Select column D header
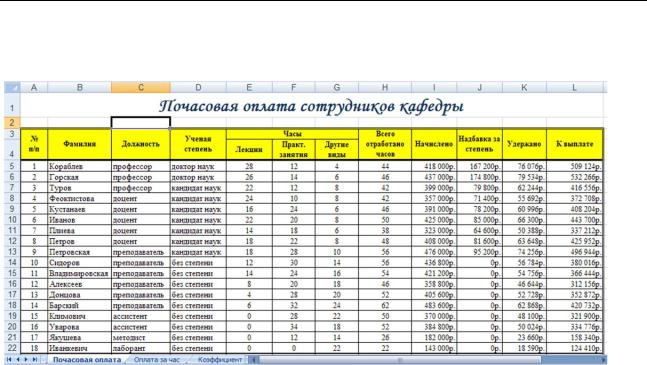Image resolution: width=647 pixels, height=365 pixels. tap(198, 87)
